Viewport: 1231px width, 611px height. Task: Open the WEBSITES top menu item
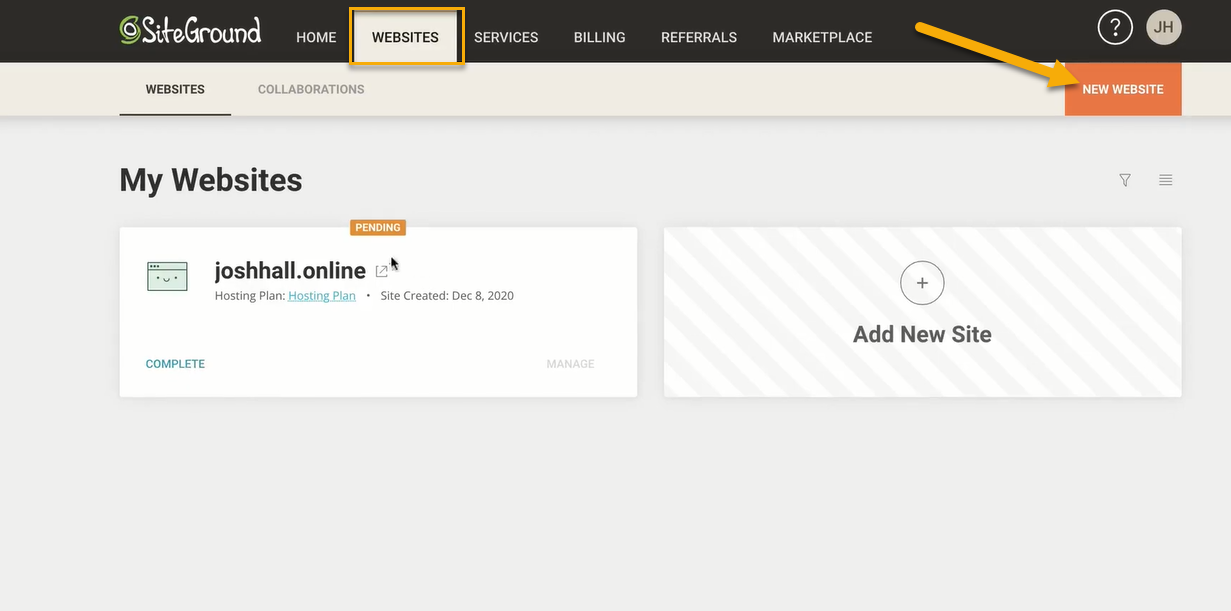(405, 37)
